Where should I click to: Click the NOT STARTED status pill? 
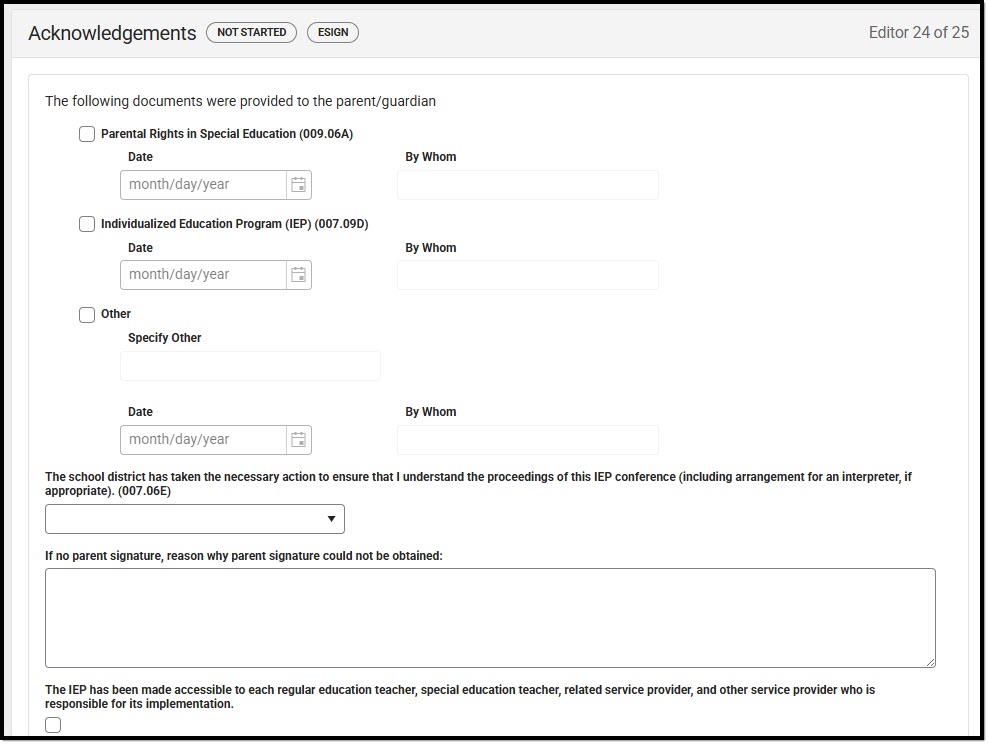pyautogui.click(x=251, y=32)
